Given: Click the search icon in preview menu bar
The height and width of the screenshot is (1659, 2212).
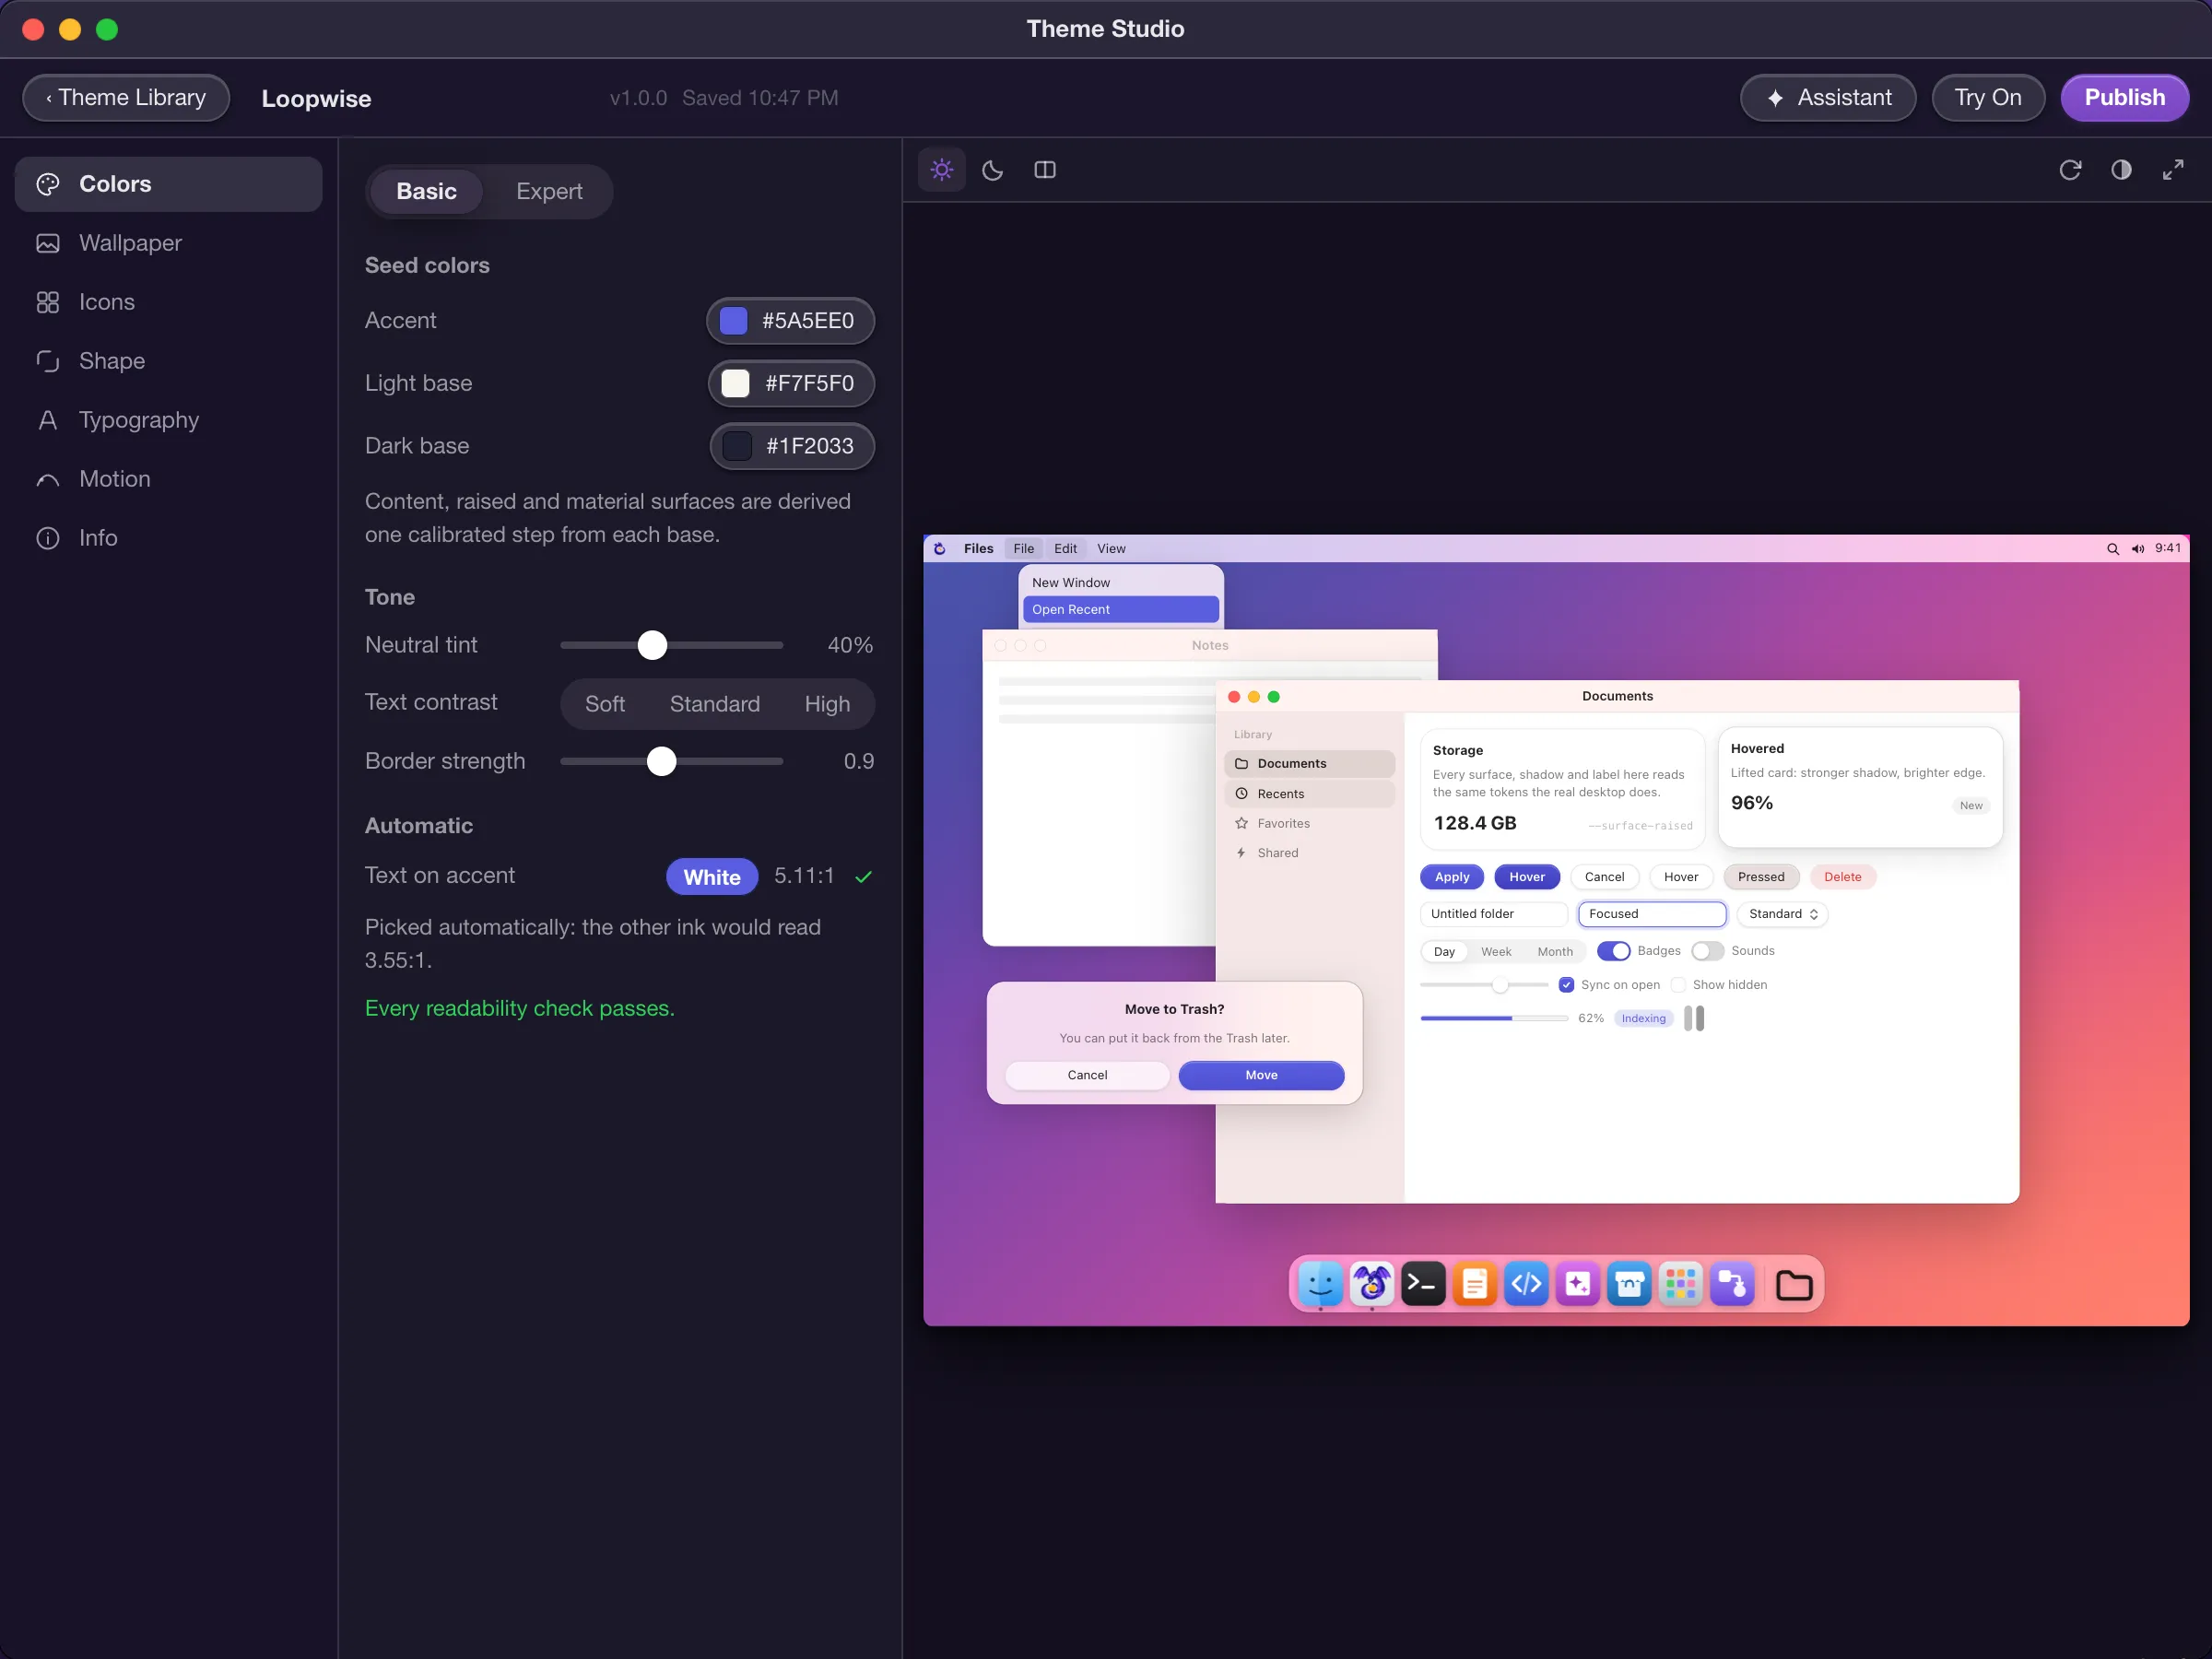Looking at the screenshot, I should point(2112,549).
